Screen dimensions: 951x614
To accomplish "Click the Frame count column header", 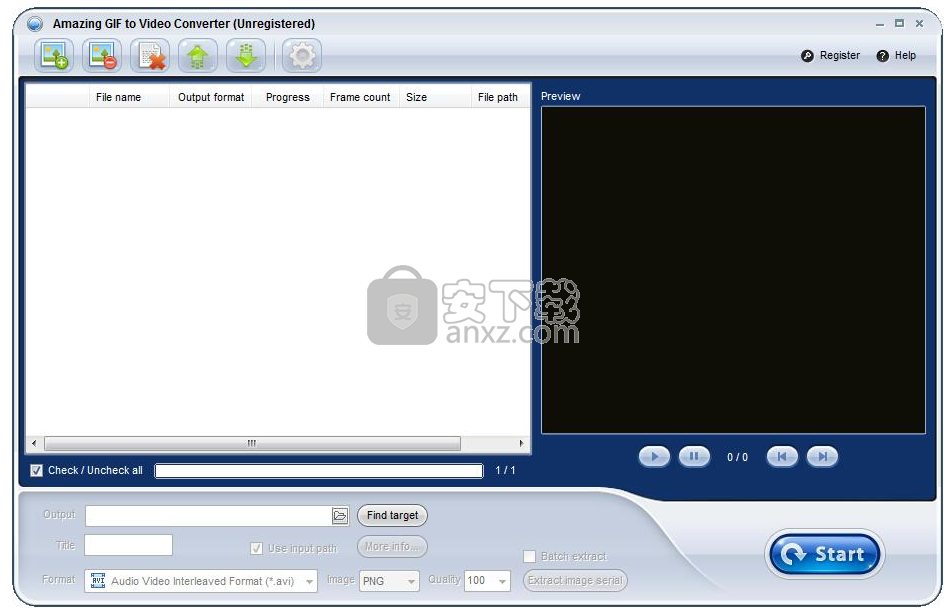I will click(x=360, y=97).
